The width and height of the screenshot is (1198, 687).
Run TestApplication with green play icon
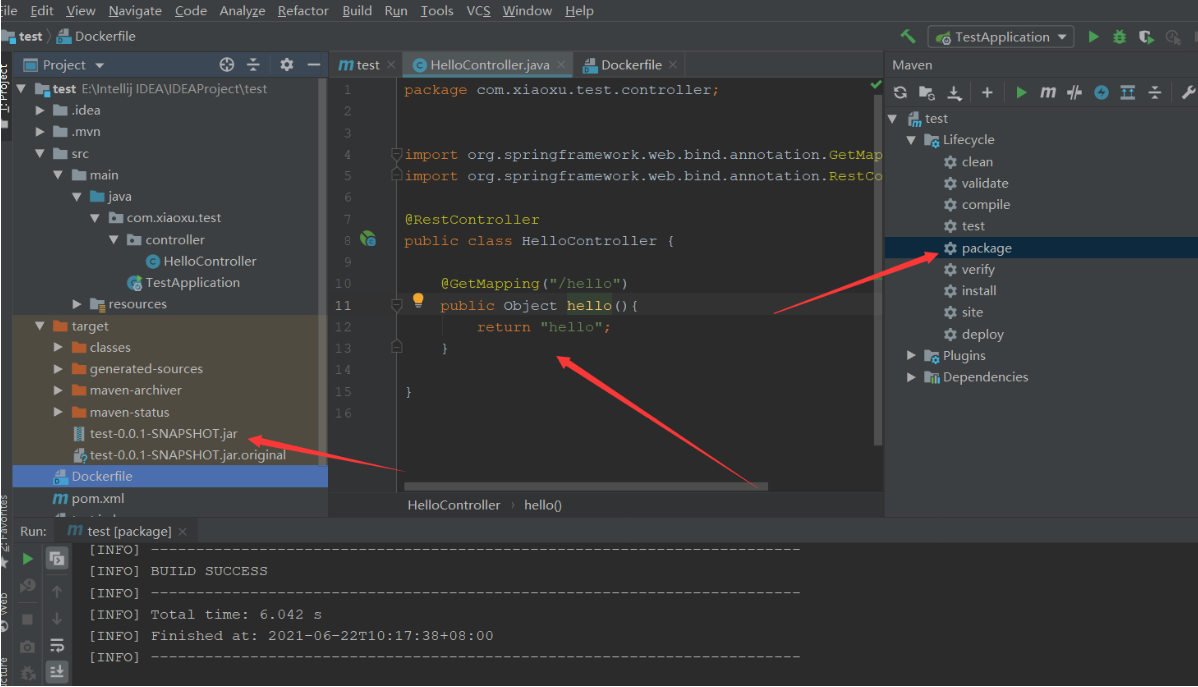click(x=1093, y=37)
